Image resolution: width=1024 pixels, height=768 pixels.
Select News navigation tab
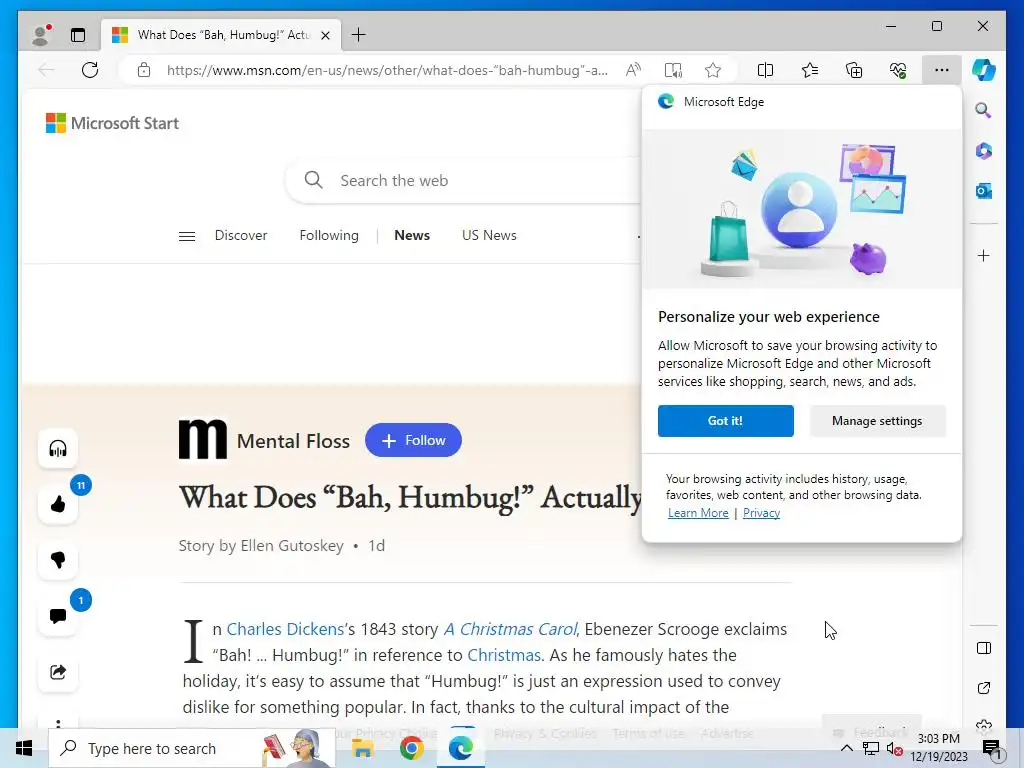coord(412,235)
